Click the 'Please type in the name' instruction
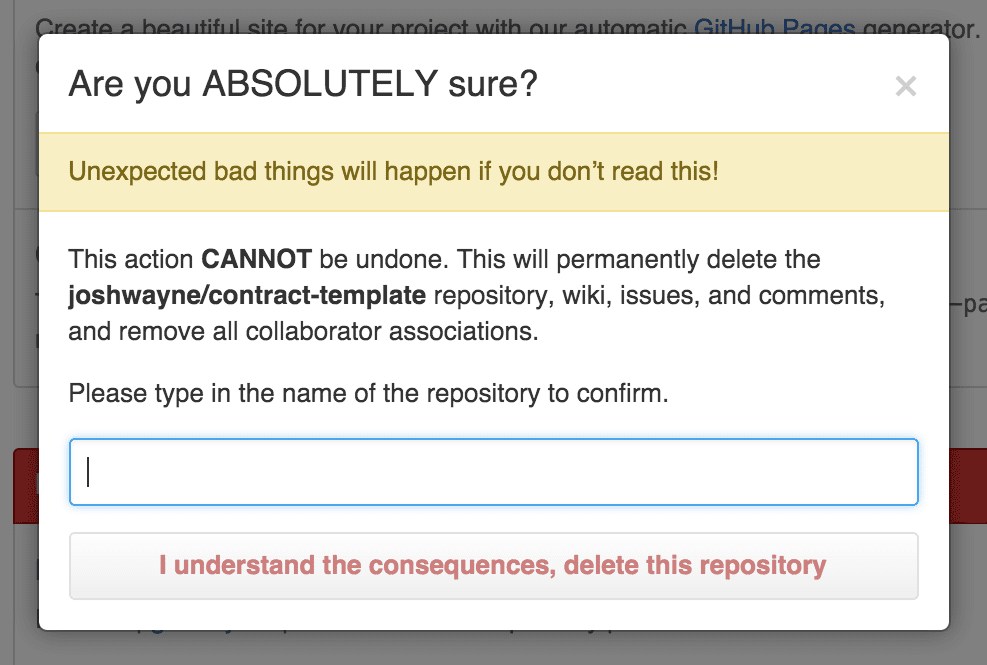Viewport: 987px width, 665px height. click(x=367, y=393)
